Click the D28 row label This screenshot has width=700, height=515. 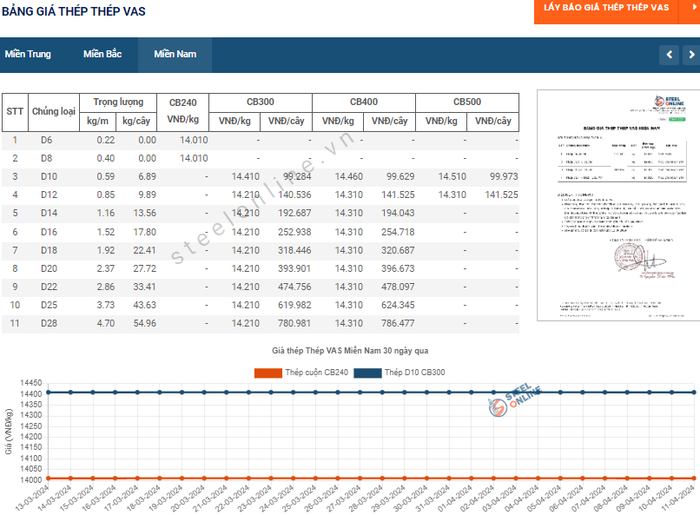coord(46,323)
